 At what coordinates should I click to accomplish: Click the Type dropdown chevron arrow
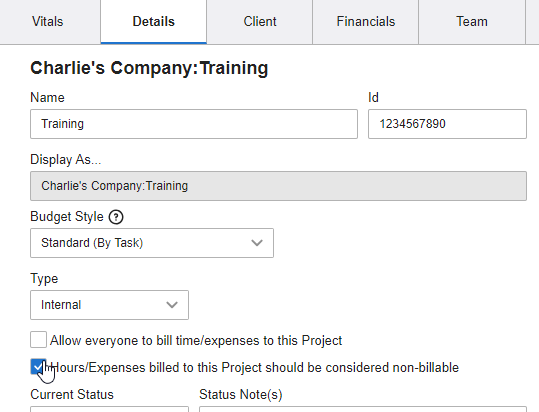[172, 305]
